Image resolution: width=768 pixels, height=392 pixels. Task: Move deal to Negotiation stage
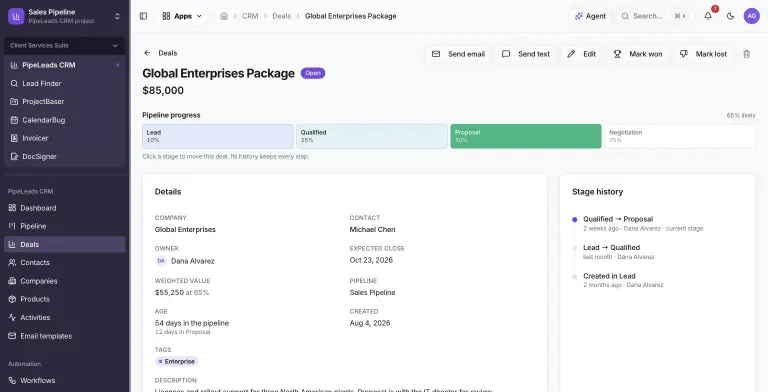point(680,136)
